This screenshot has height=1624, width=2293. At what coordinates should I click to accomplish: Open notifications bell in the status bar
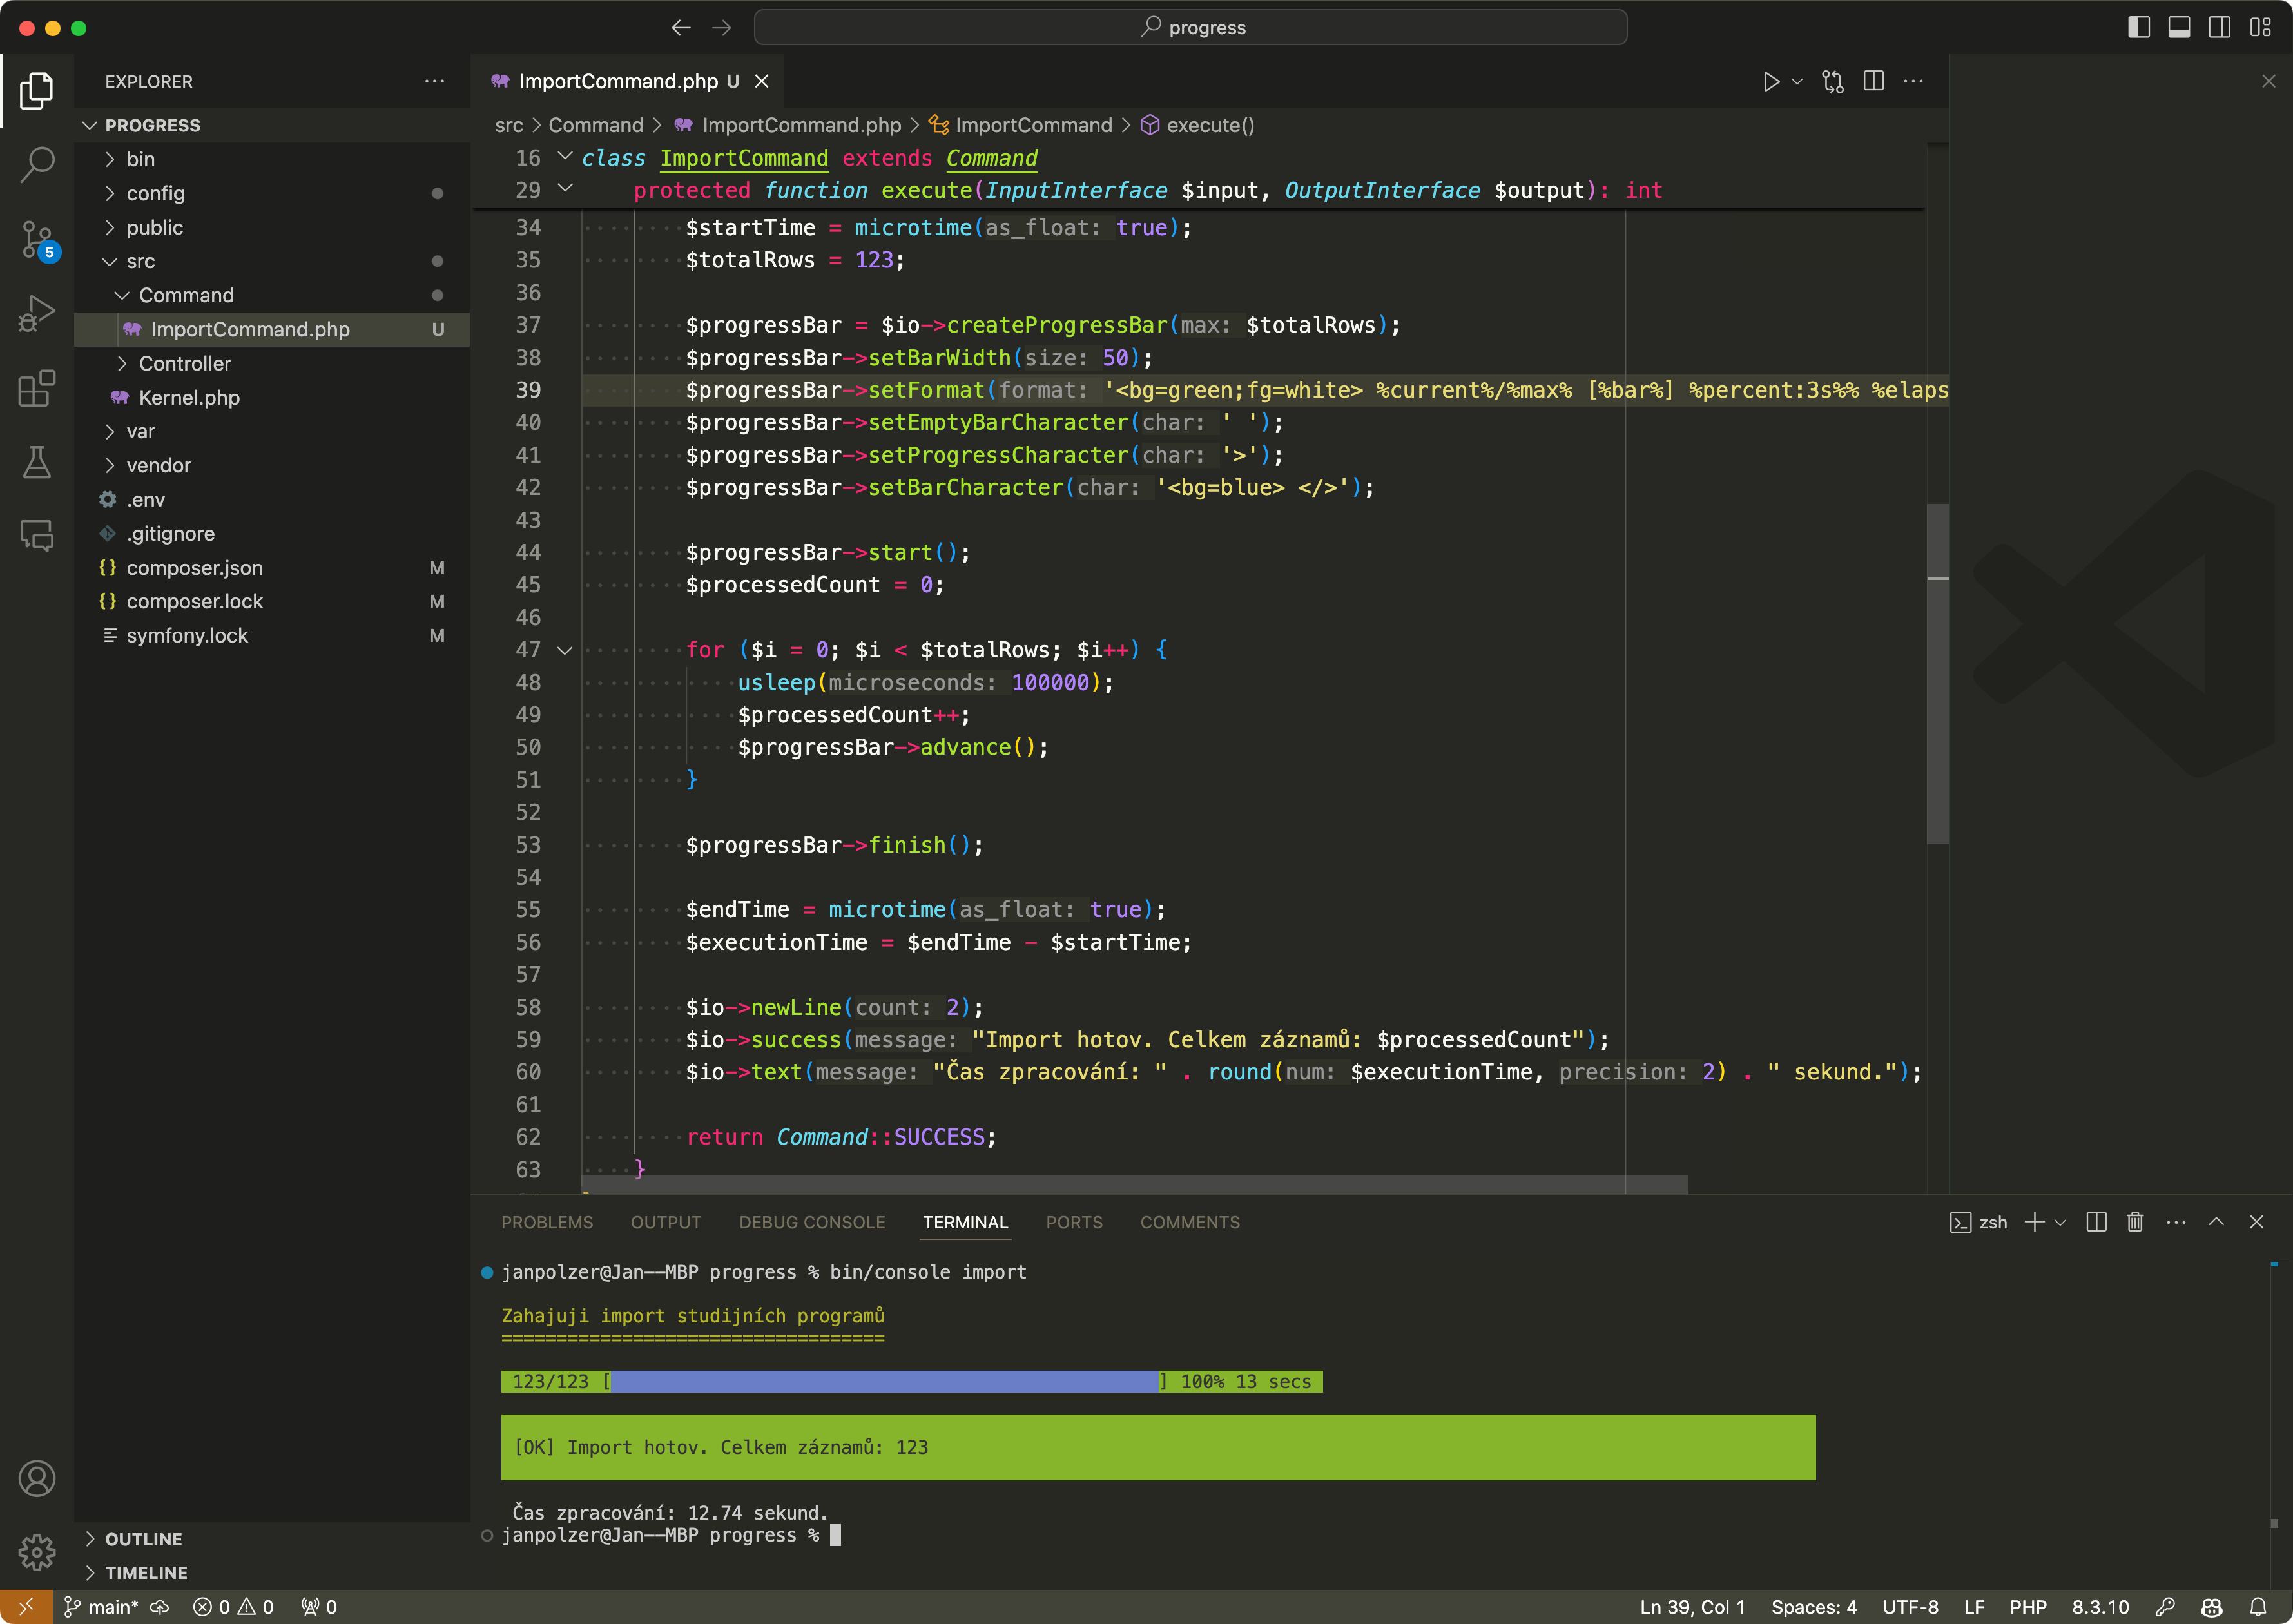click(x=2257, y=1607)
